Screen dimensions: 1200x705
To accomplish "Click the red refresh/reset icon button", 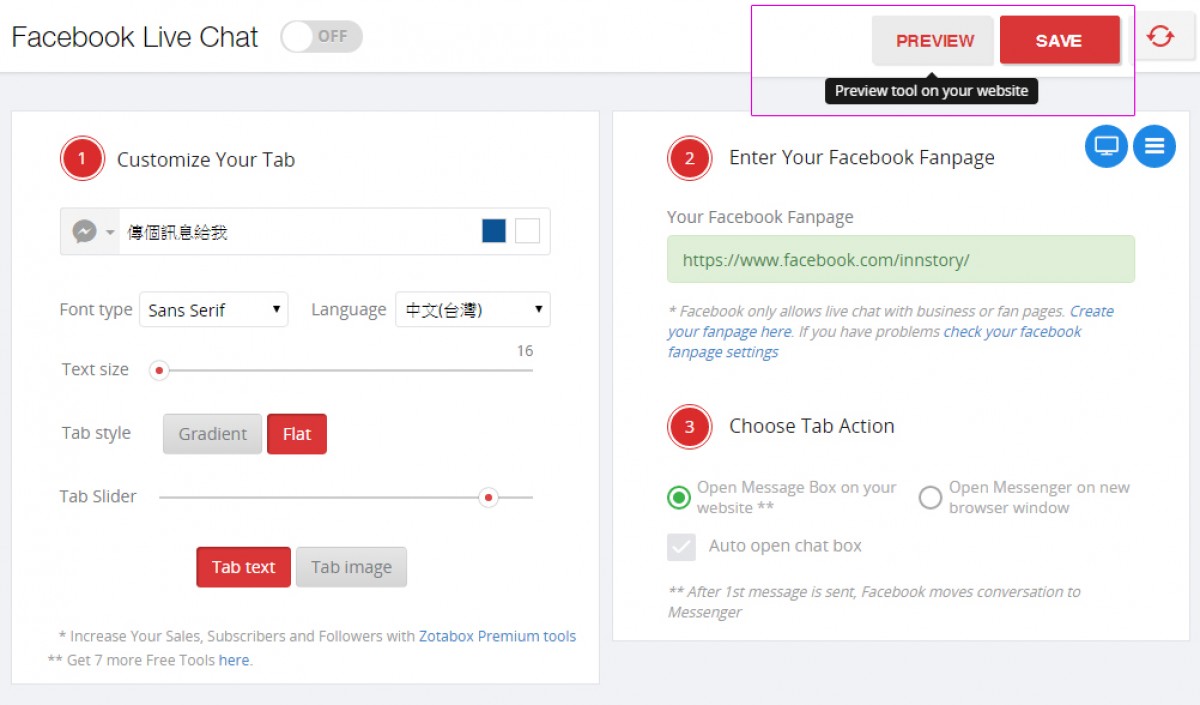I will [1160, 37].
